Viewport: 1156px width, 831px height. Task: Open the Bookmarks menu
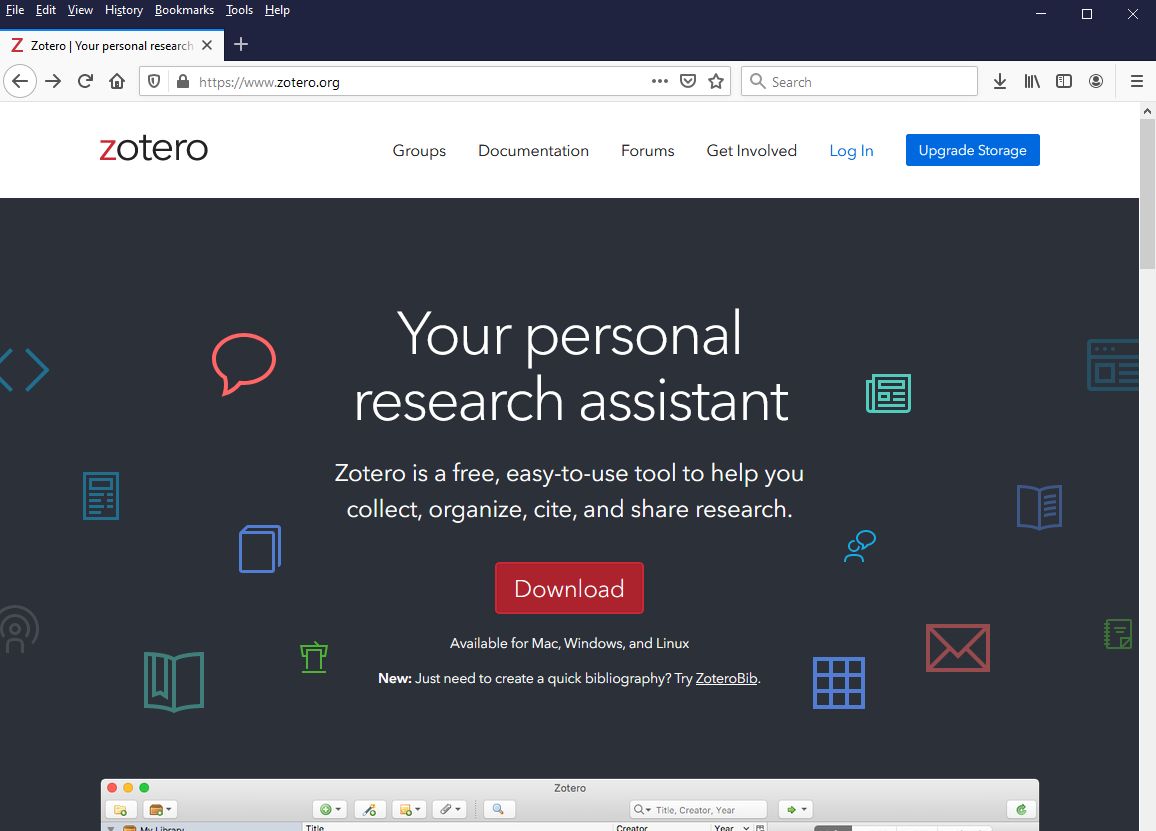(x=184, y=10)
